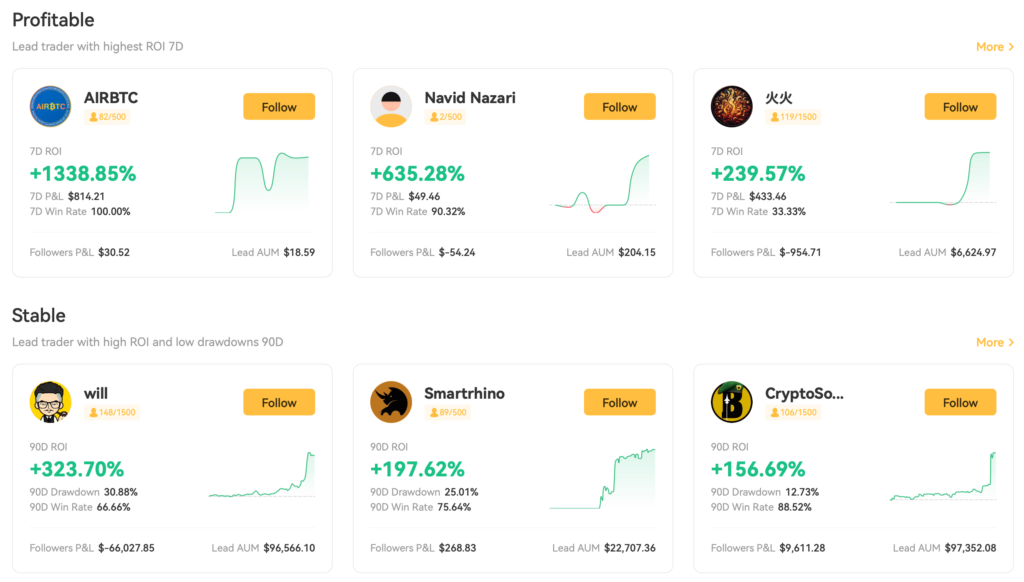Follow the AIRBTC lead trader
This screenshot has width=1024, height=582.
(279, 107)
